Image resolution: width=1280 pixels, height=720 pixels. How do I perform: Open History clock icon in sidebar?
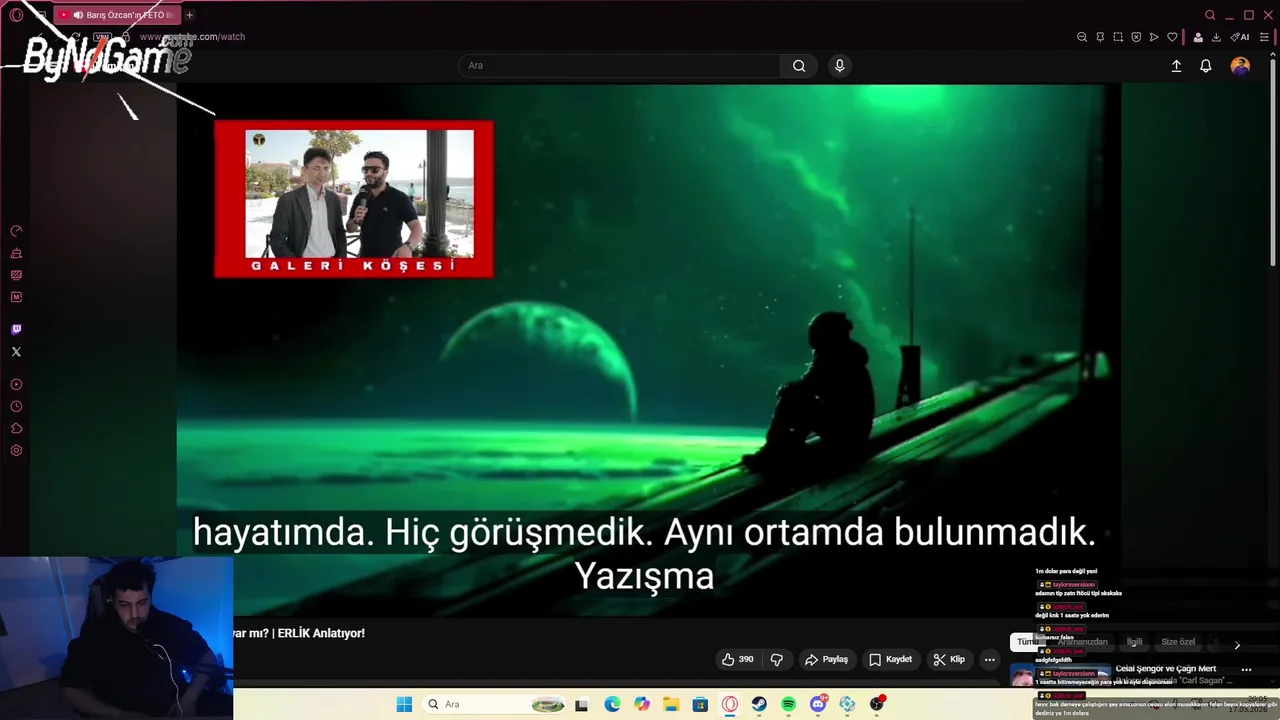pos(16,406)
